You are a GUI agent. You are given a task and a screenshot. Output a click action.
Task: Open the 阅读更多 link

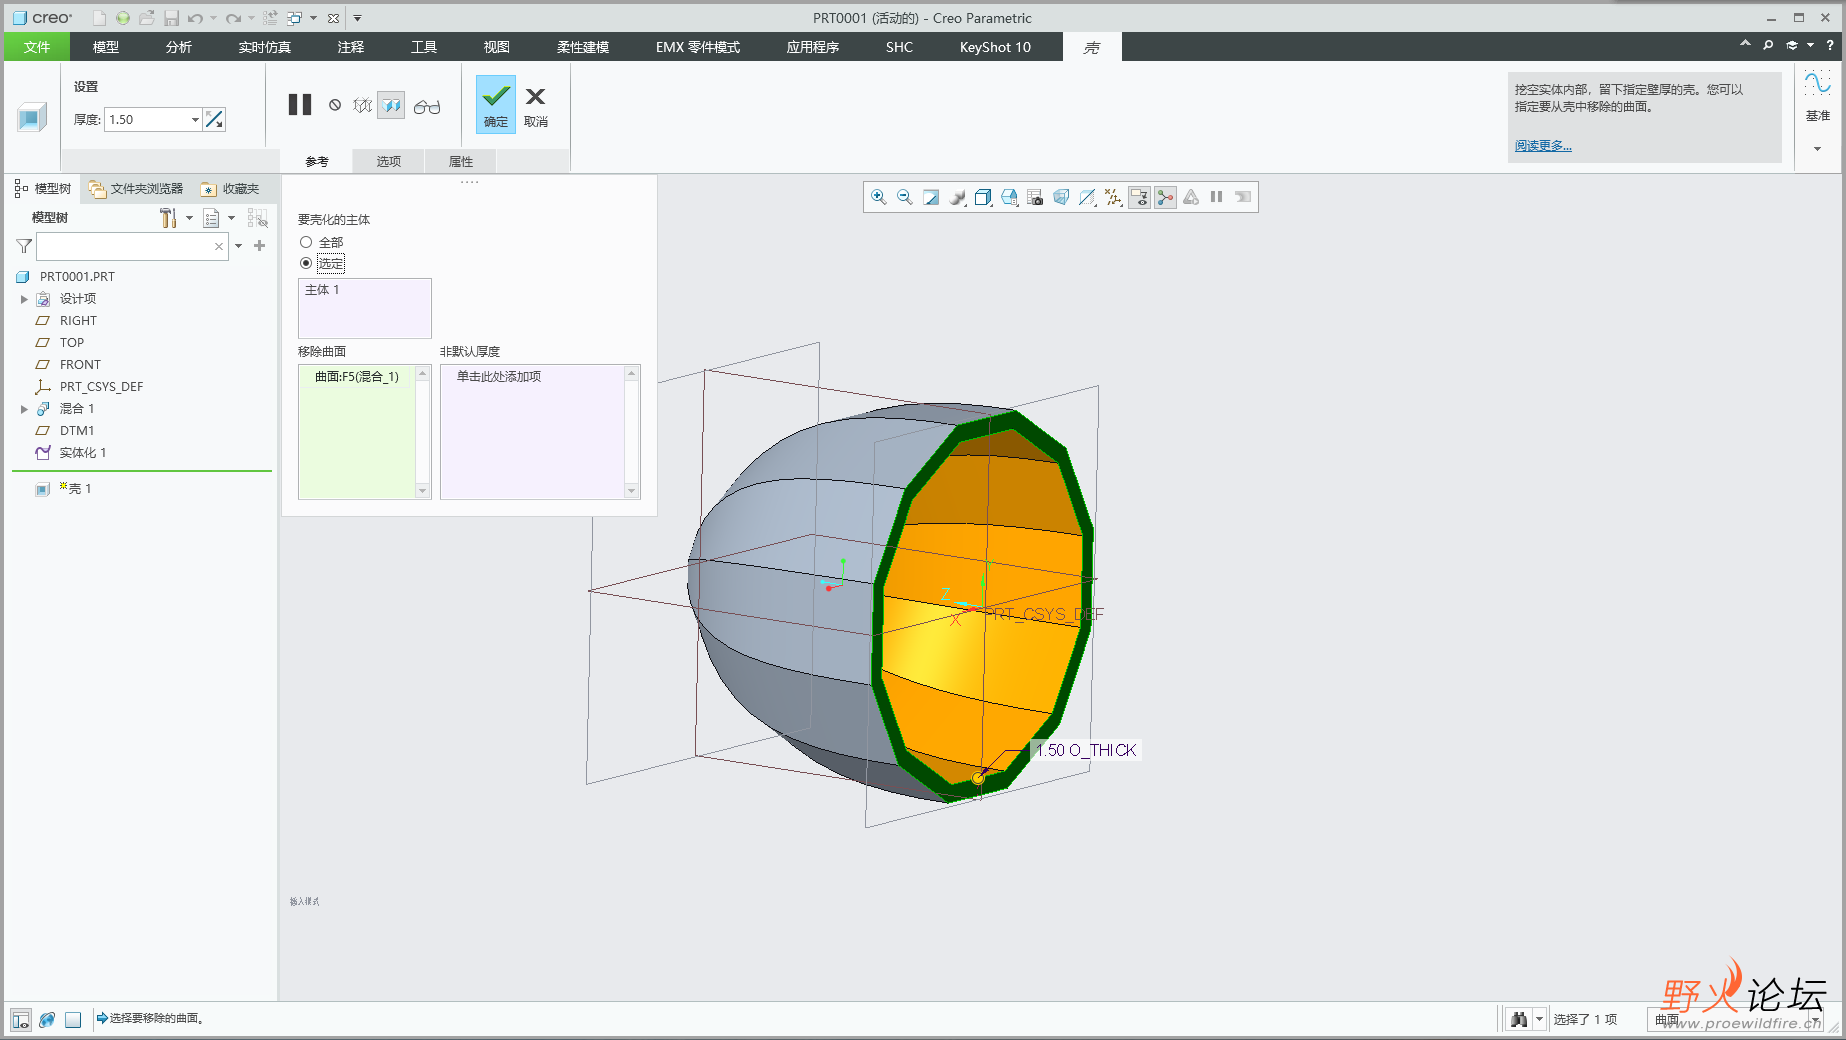point(1543,146)
